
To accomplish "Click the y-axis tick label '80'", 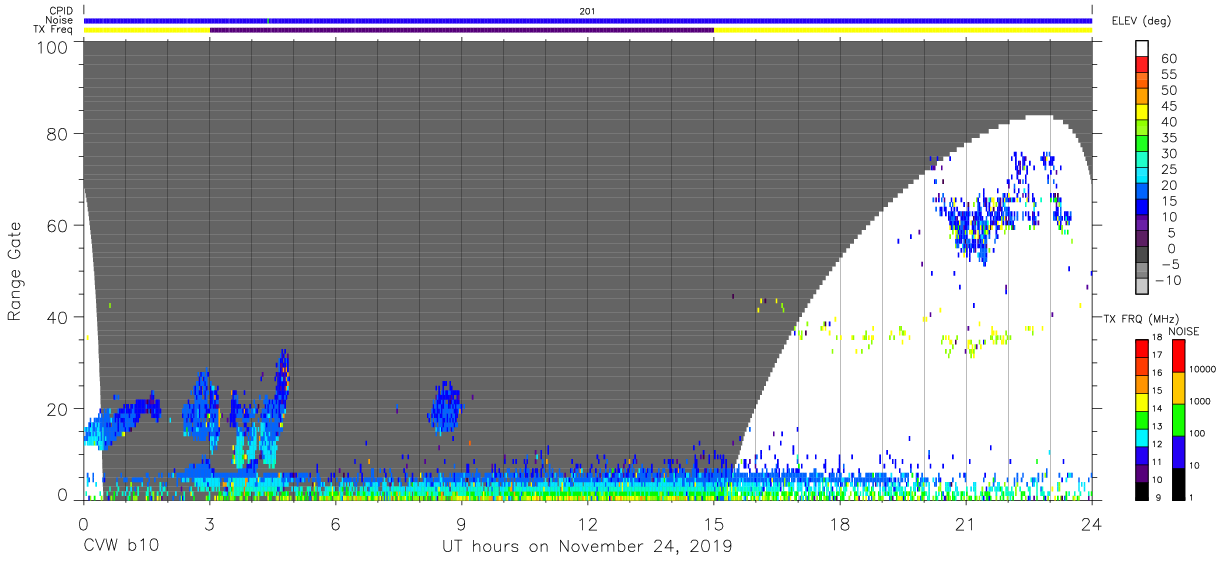I will click(x=58, y=133).
